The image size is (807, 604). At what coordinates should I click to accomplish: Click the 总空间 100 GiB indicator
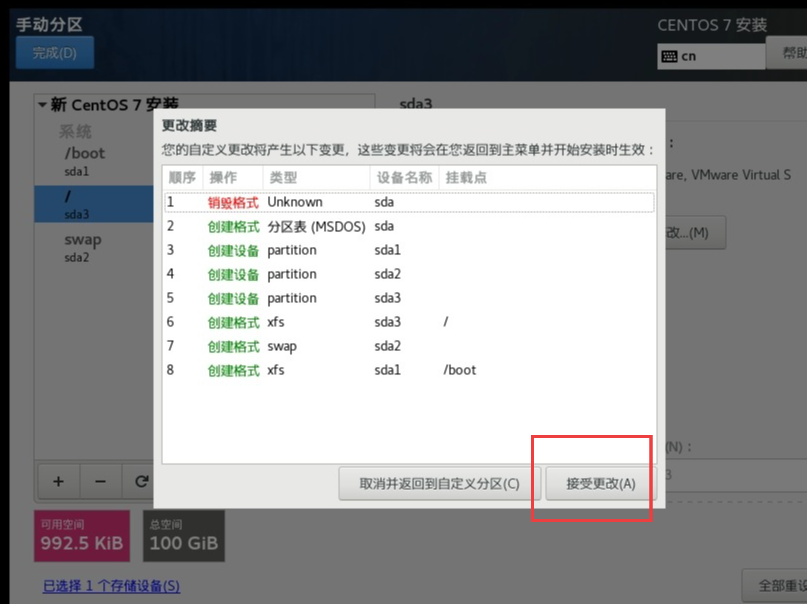[184, 536]
